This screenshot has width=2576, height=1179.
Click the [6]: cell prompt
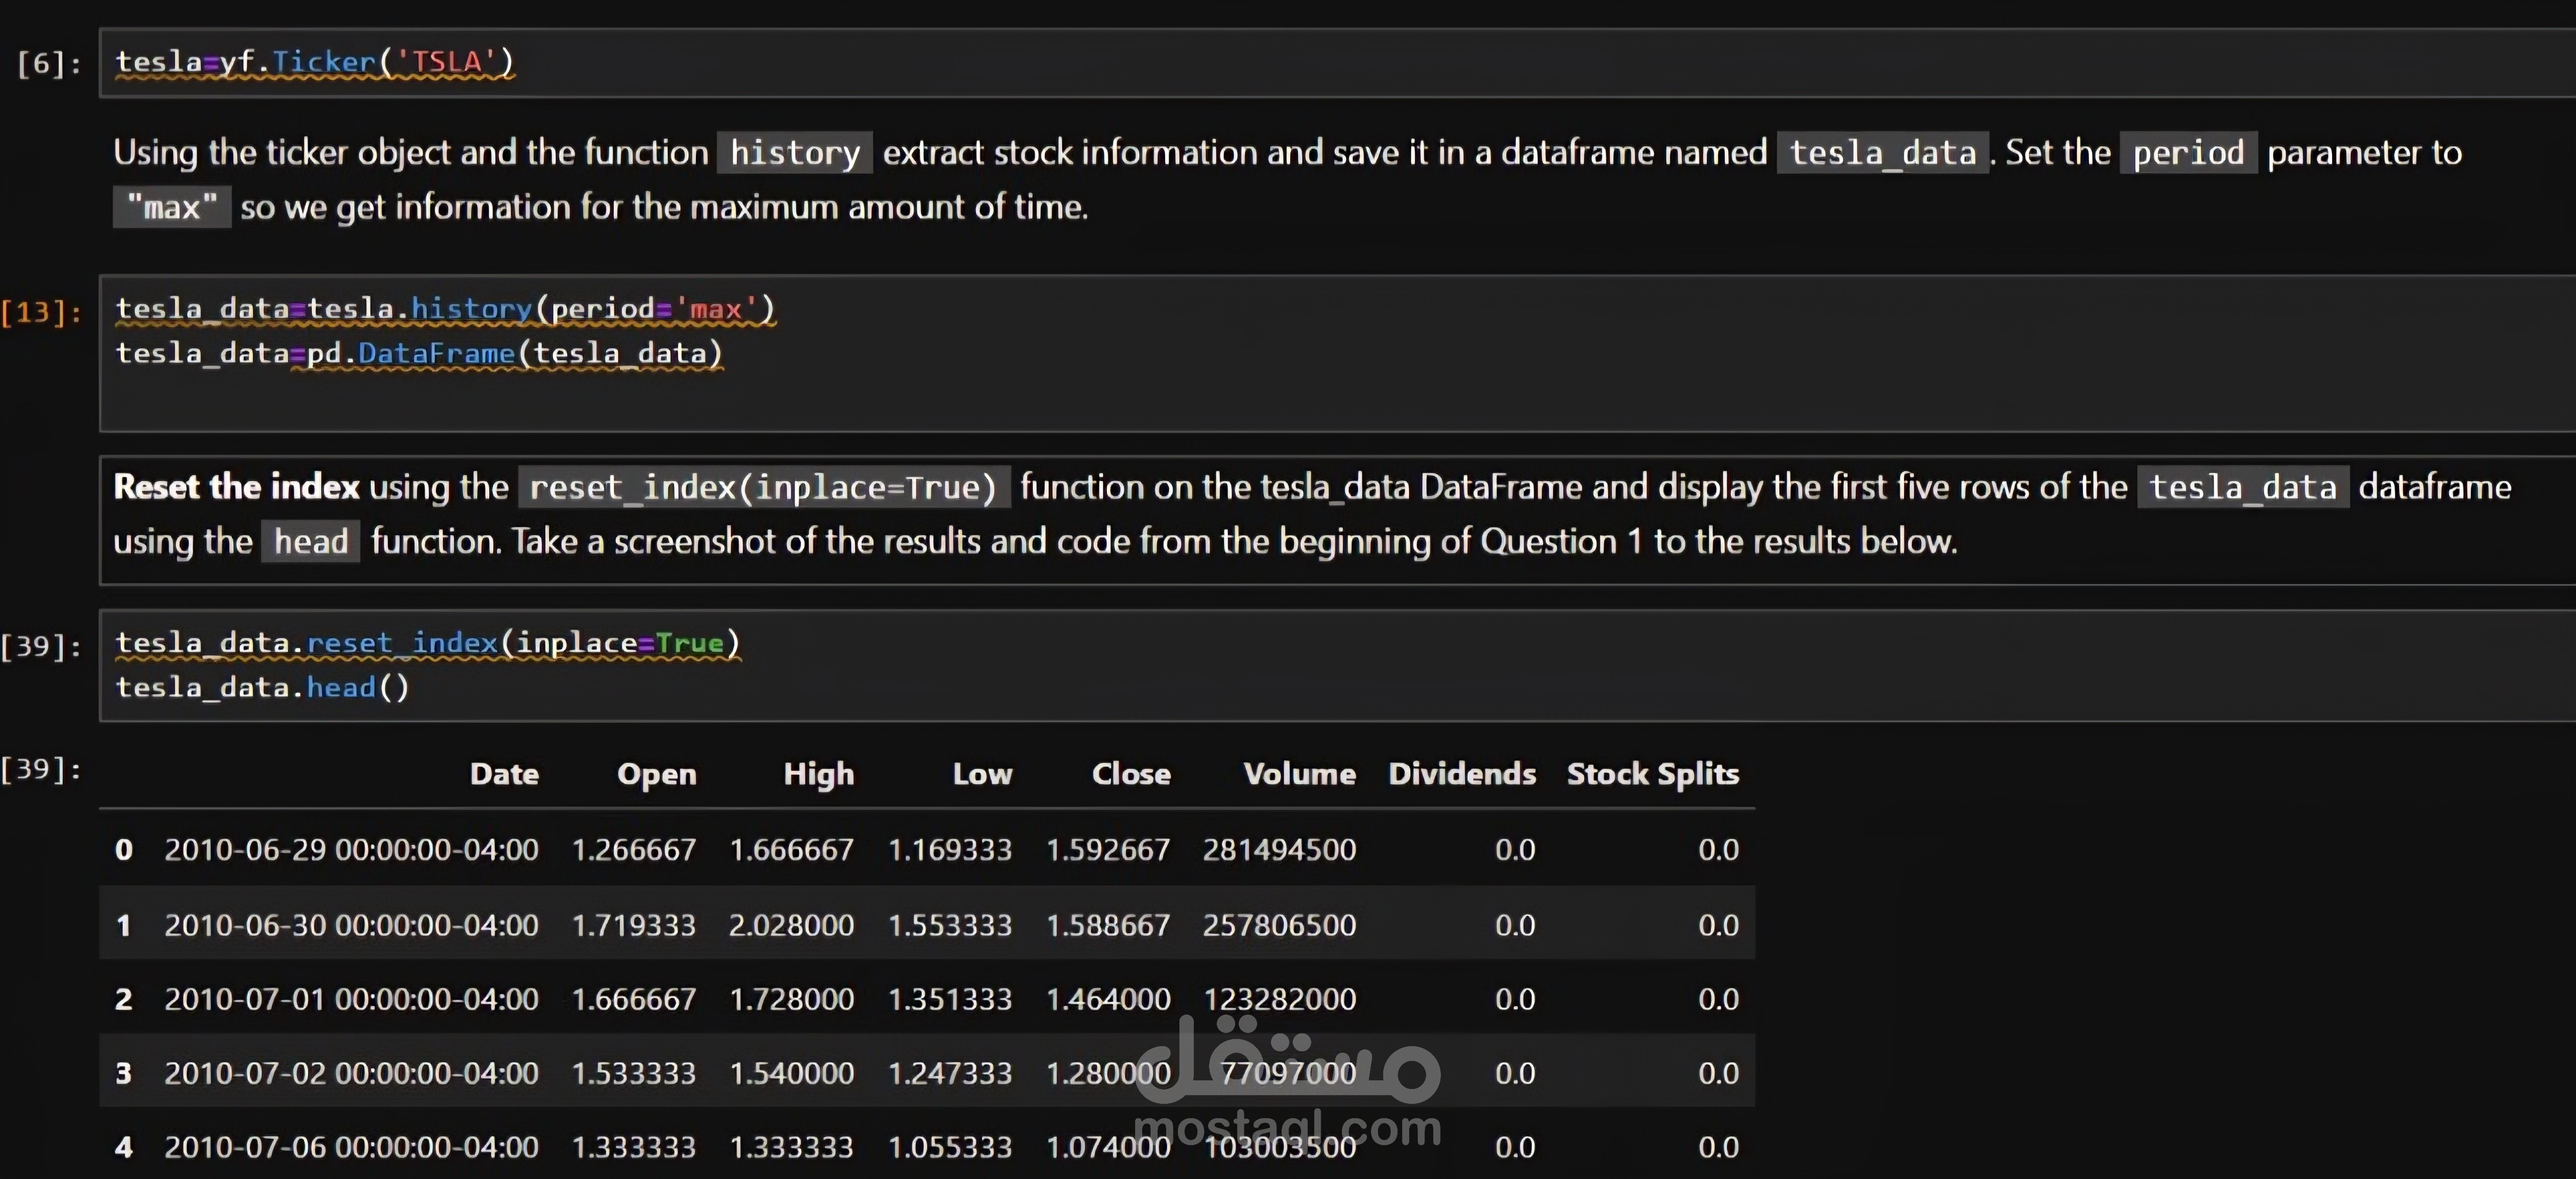[x=49, y=63]
